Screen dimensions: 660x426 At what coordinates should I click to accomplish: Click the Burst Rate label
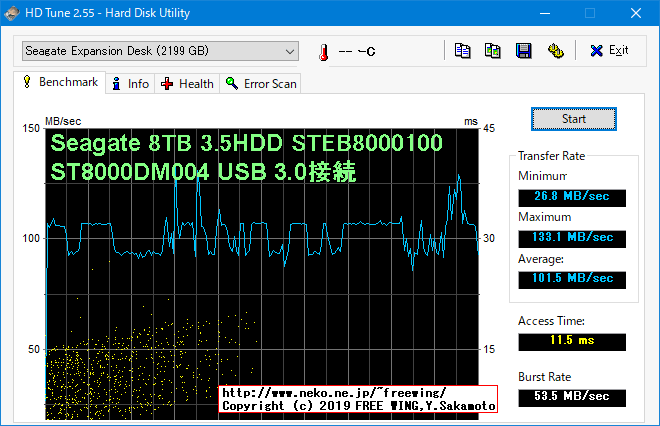(x=545, y=377)
